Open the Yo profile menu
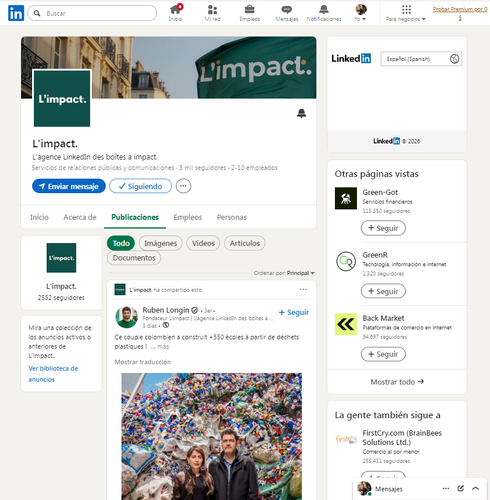This screenshot has height=500, width=490. tap(360, 13)
